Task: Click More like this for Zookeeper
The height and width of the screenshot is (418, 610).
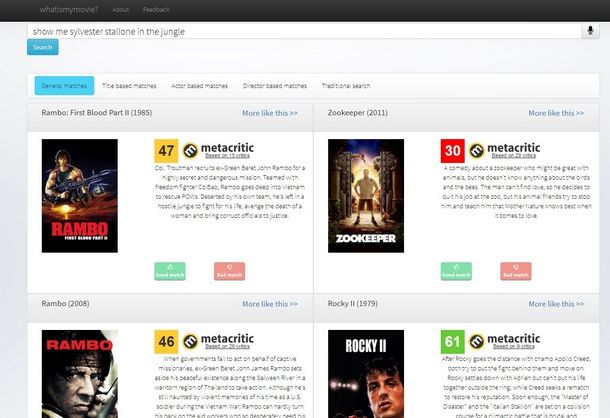Action: 556,113
